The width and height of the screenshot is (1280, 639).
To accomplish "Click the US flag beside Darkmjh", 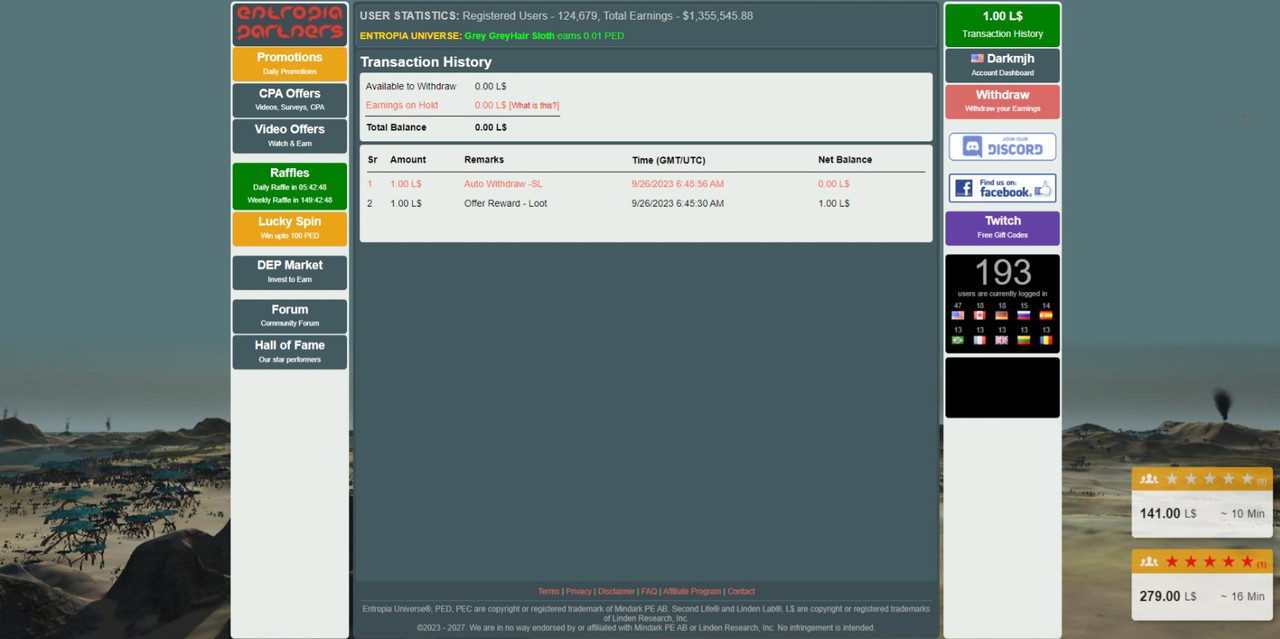I will (977, 58).
